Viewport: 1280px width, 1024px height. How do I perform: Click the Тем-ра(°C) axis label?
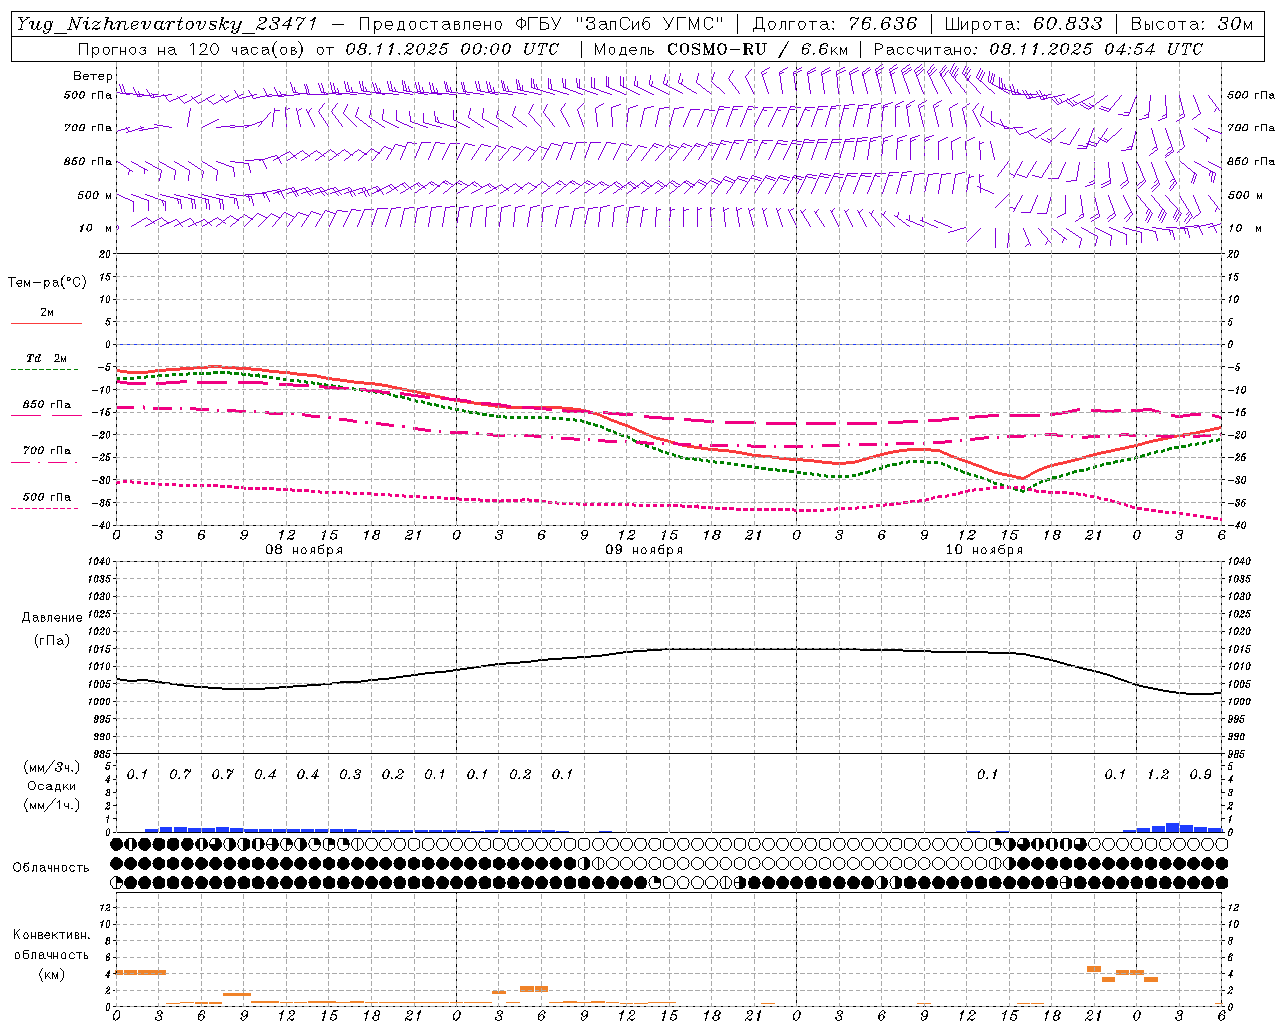click(47, 283)
